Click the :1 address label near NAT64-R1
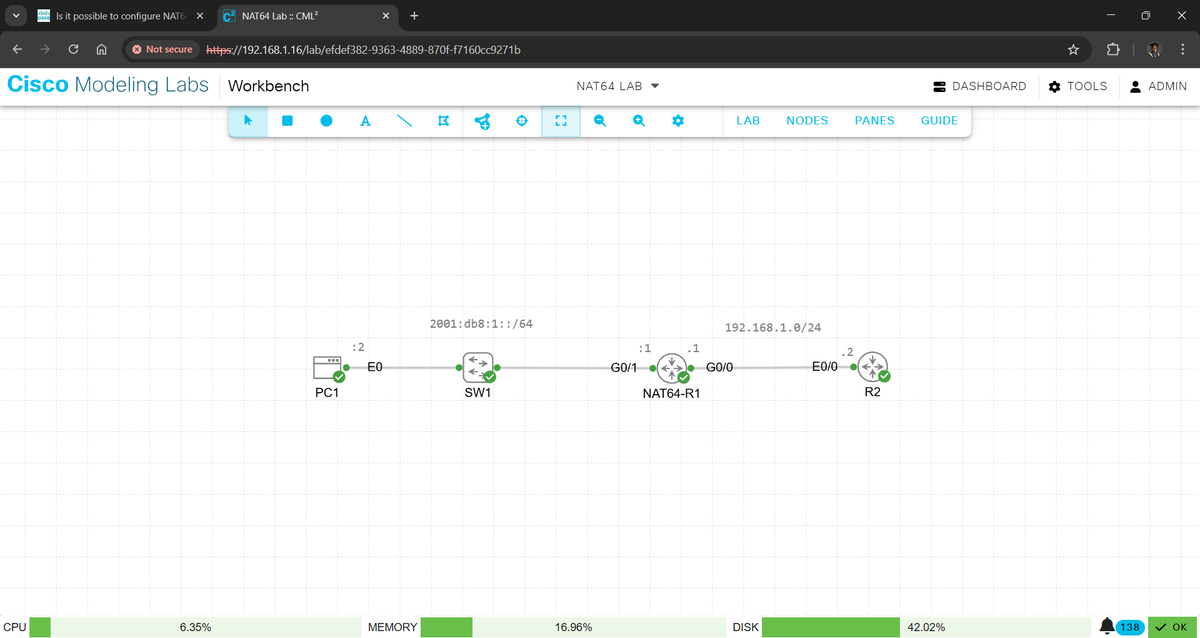Image resolution: width=1200 pixels, height=638 pixels. click(644, 348)
